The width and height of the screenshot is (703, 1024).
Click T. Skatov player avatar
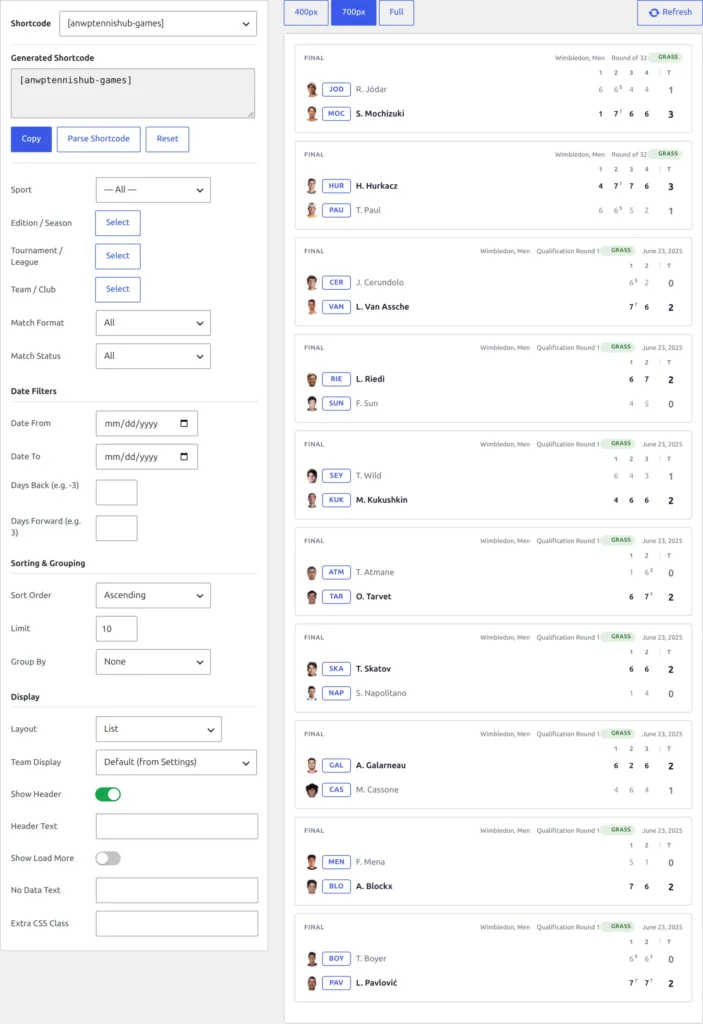click(312, 669)
